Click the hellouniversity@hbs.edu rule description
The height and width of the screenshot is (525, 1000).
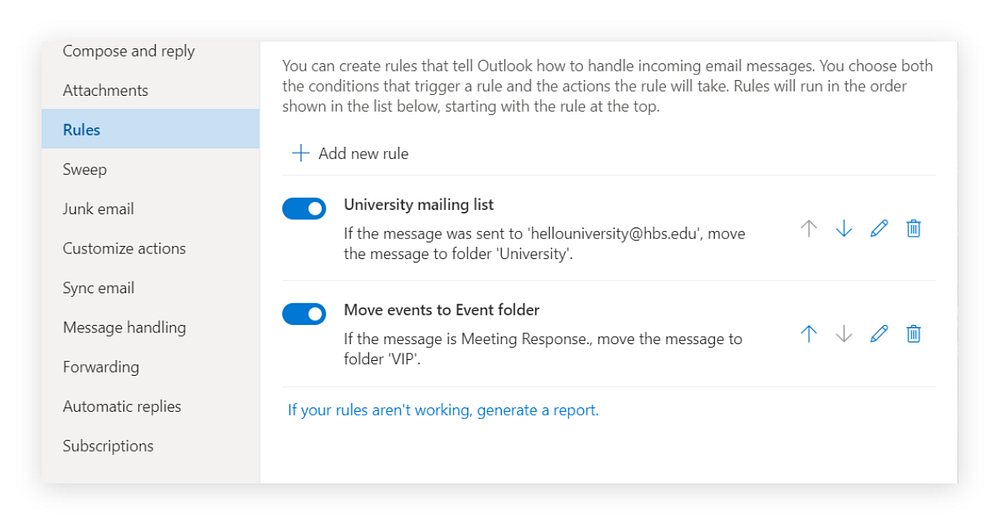544,244
